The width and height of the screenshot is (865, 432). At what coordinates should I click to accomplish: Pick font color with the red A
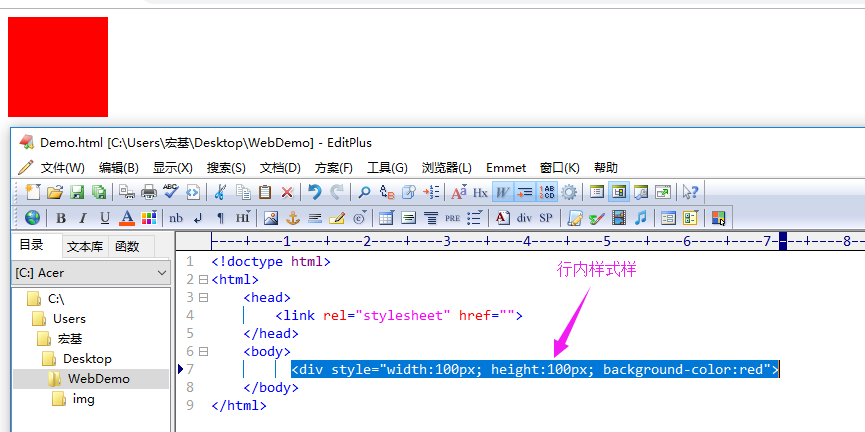(127, 218)
